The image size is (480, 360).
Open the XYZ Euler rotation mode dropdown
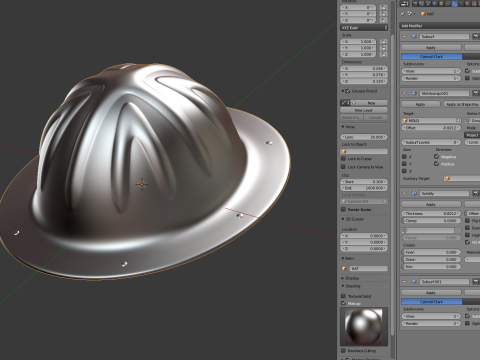click(x=364, y=28)
